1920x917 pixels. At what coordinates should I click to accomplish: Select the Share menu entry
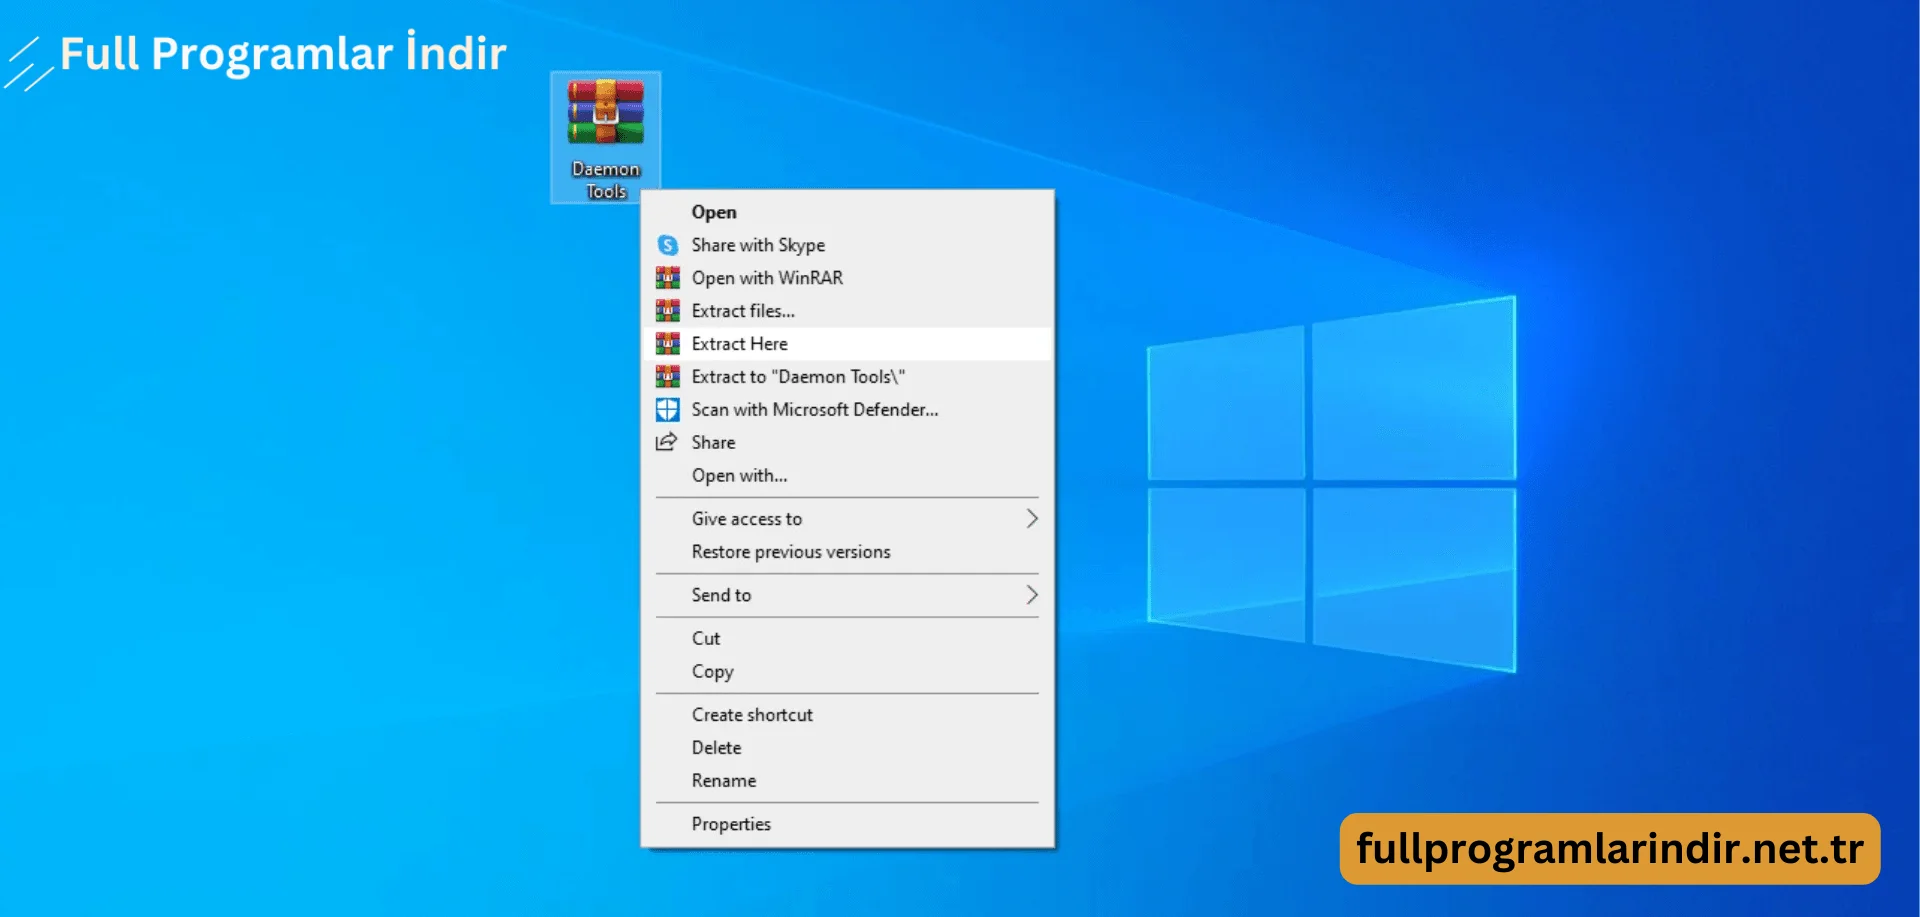(847, 442)
